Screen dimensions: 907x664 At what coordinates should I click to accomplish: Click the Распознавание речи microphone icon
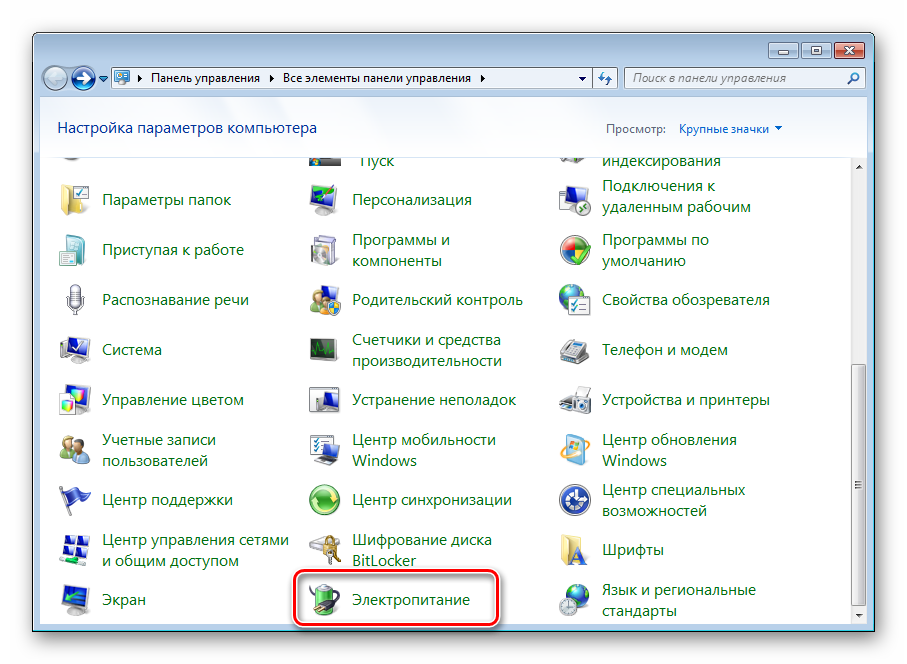[75, 300]
